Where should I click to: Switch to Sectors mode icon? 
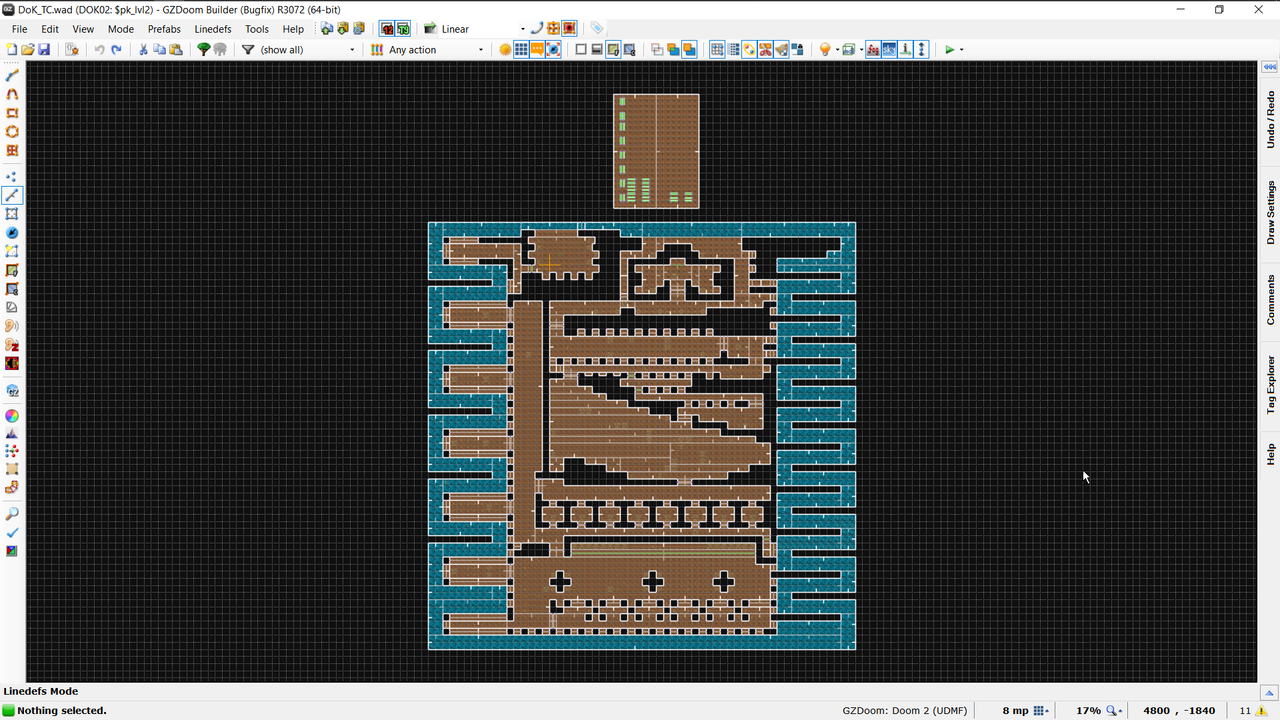(x=12, y=214)
